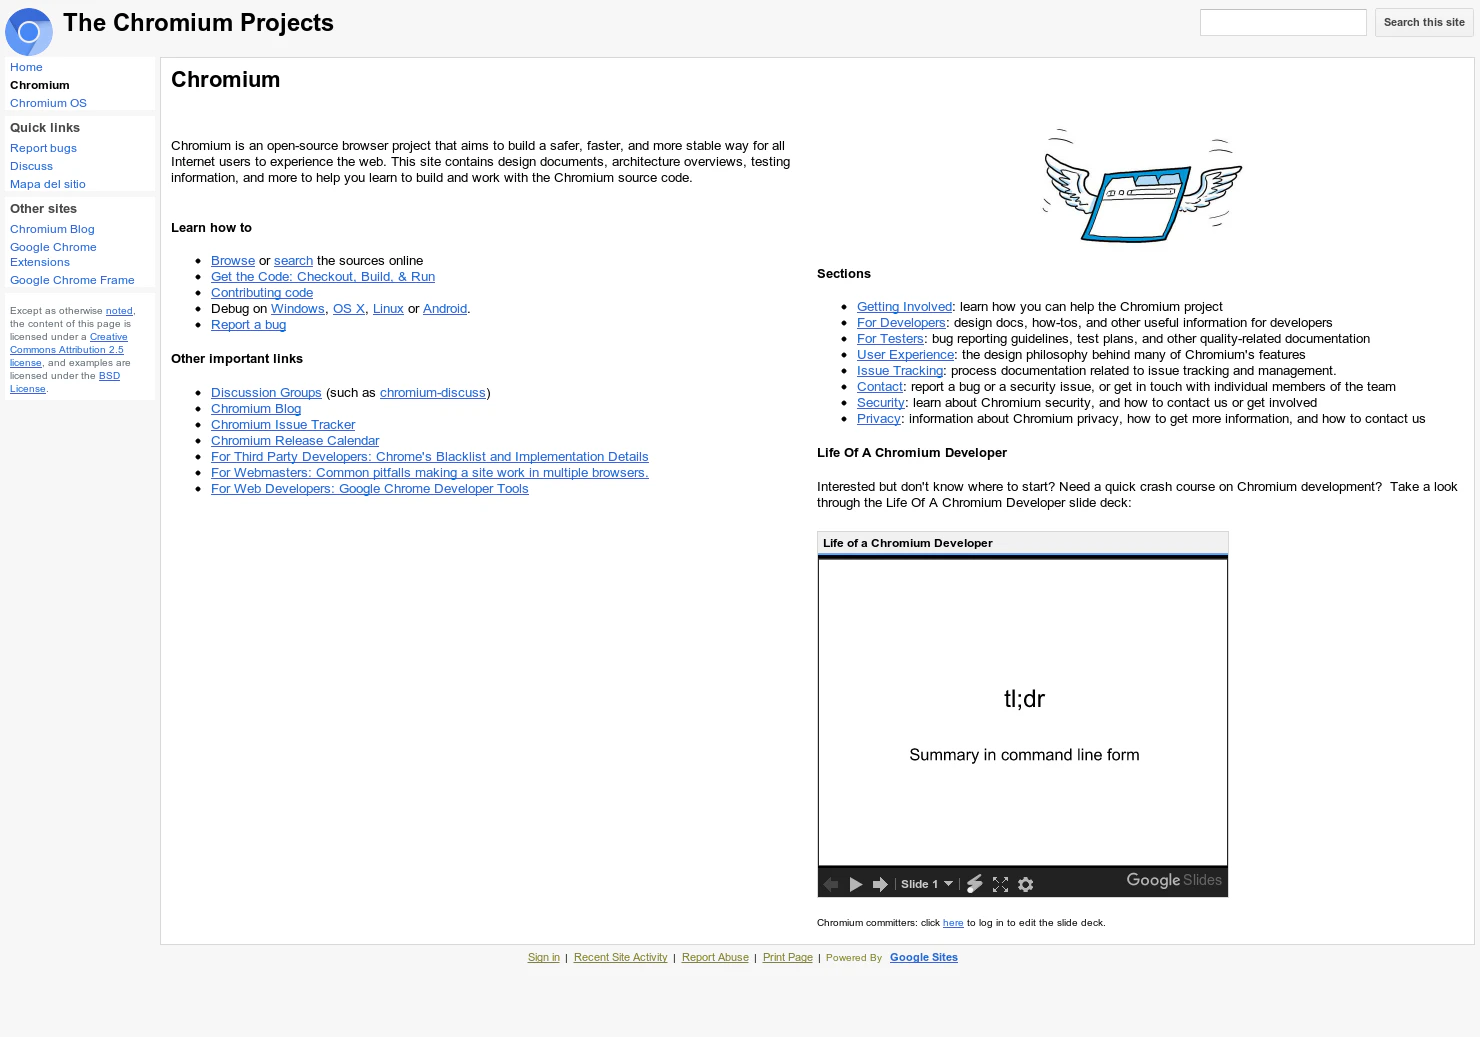This screenshot has height=1037, width=1480.
Task: Click the Browse sources link
Action: click(233, 261)
